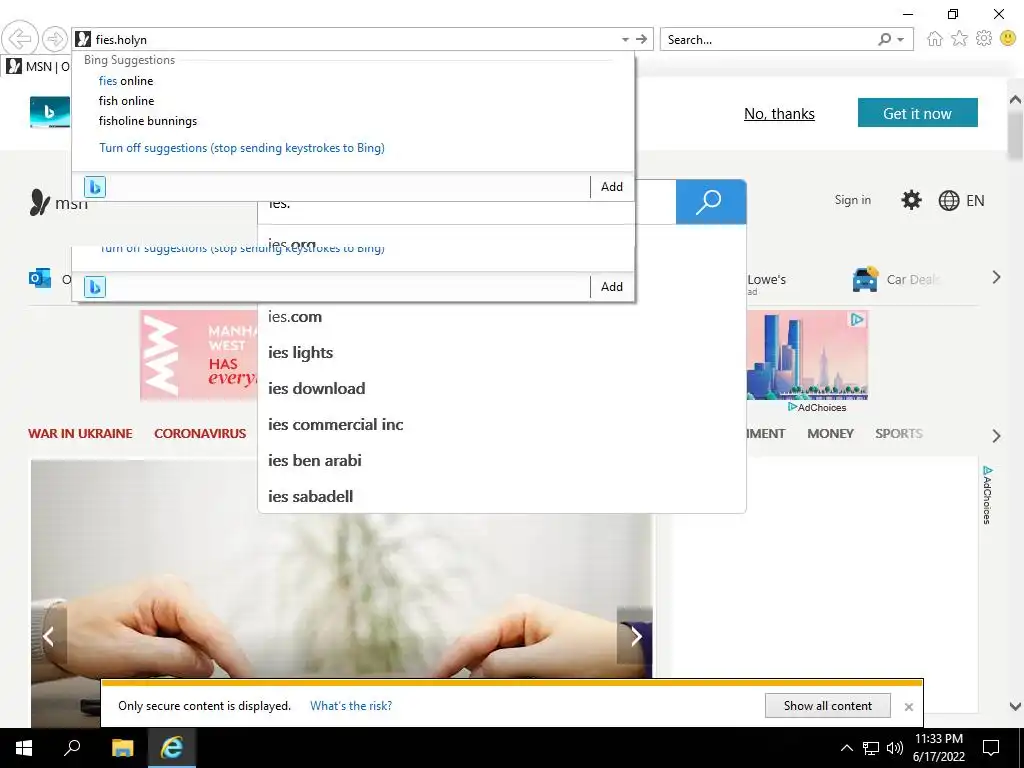
Task: Open the MONEY section
Action: coord(830,434)
